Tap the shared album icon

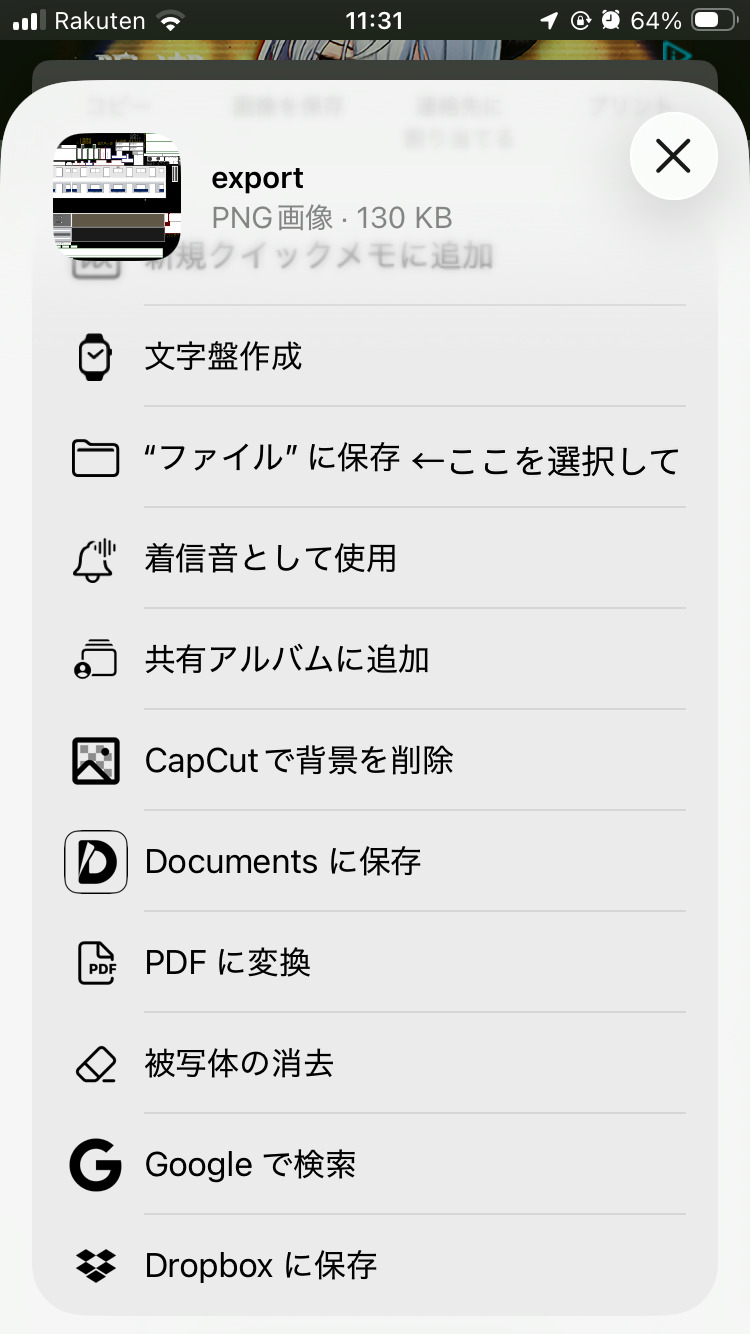[96, 660]
